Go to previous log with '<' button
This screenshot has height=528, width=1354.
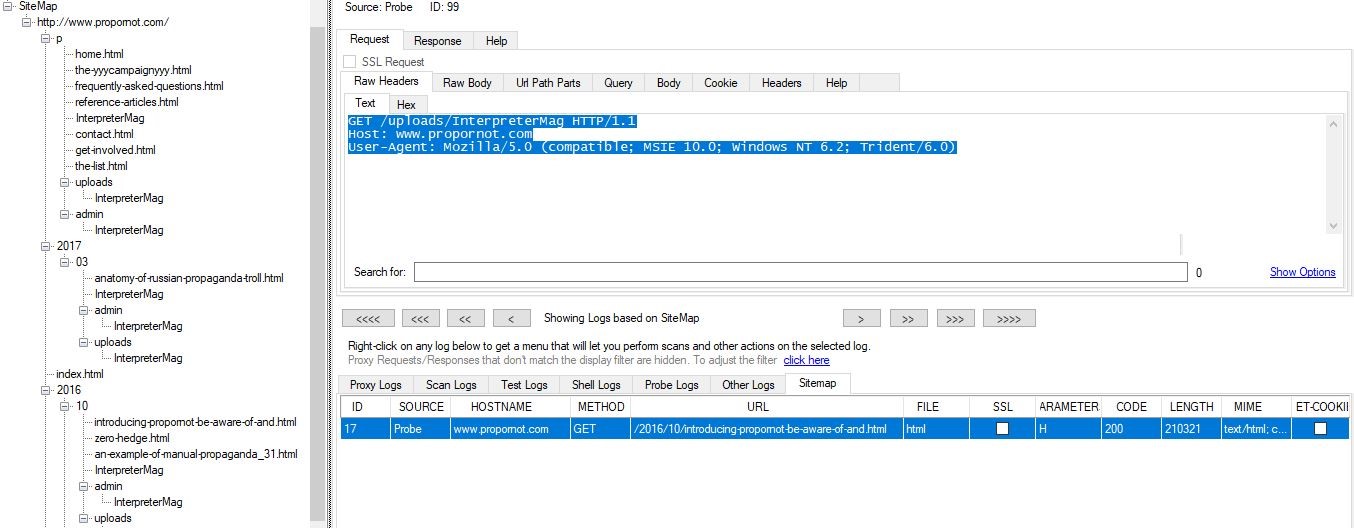pos(512,319)
